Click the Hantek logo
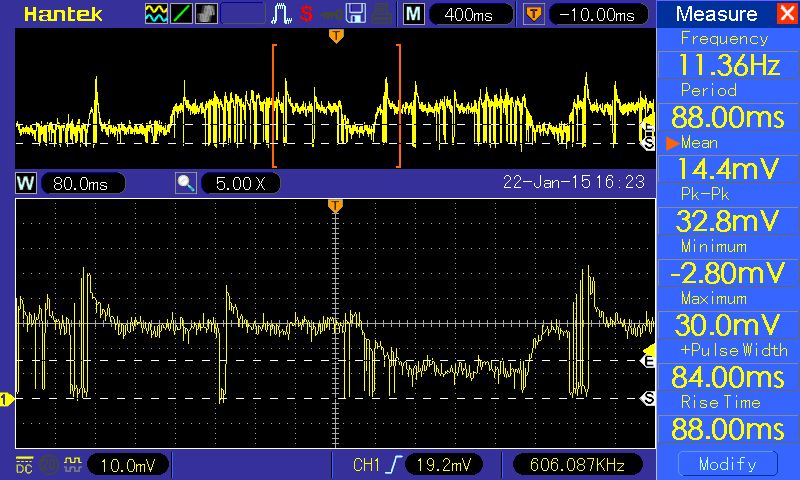Image resolution: width=800 pixels, height=480 pixels. pyautogui.click(x=63, y=14)
